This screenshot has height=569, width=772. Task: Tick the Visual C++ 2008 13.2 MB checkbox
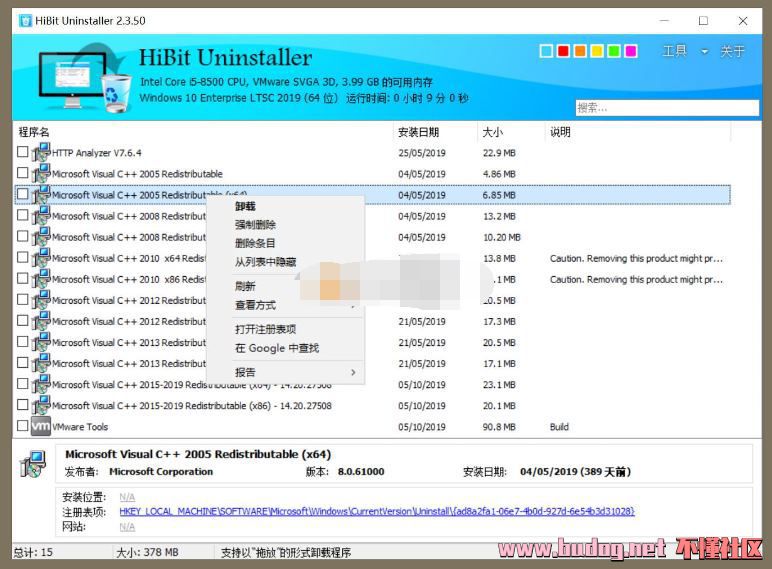pos(23,215)
